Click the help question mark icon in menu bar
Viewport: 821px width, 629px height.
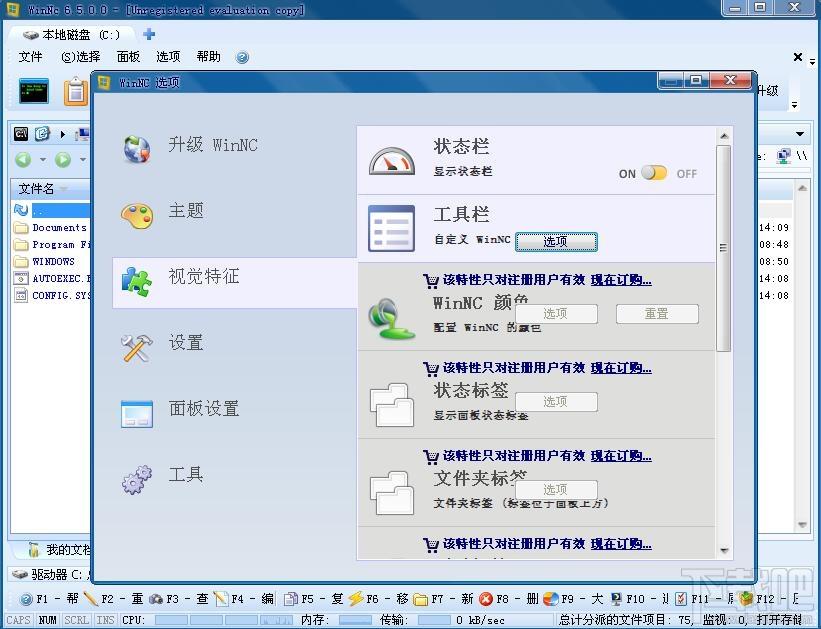coord(242,57)
